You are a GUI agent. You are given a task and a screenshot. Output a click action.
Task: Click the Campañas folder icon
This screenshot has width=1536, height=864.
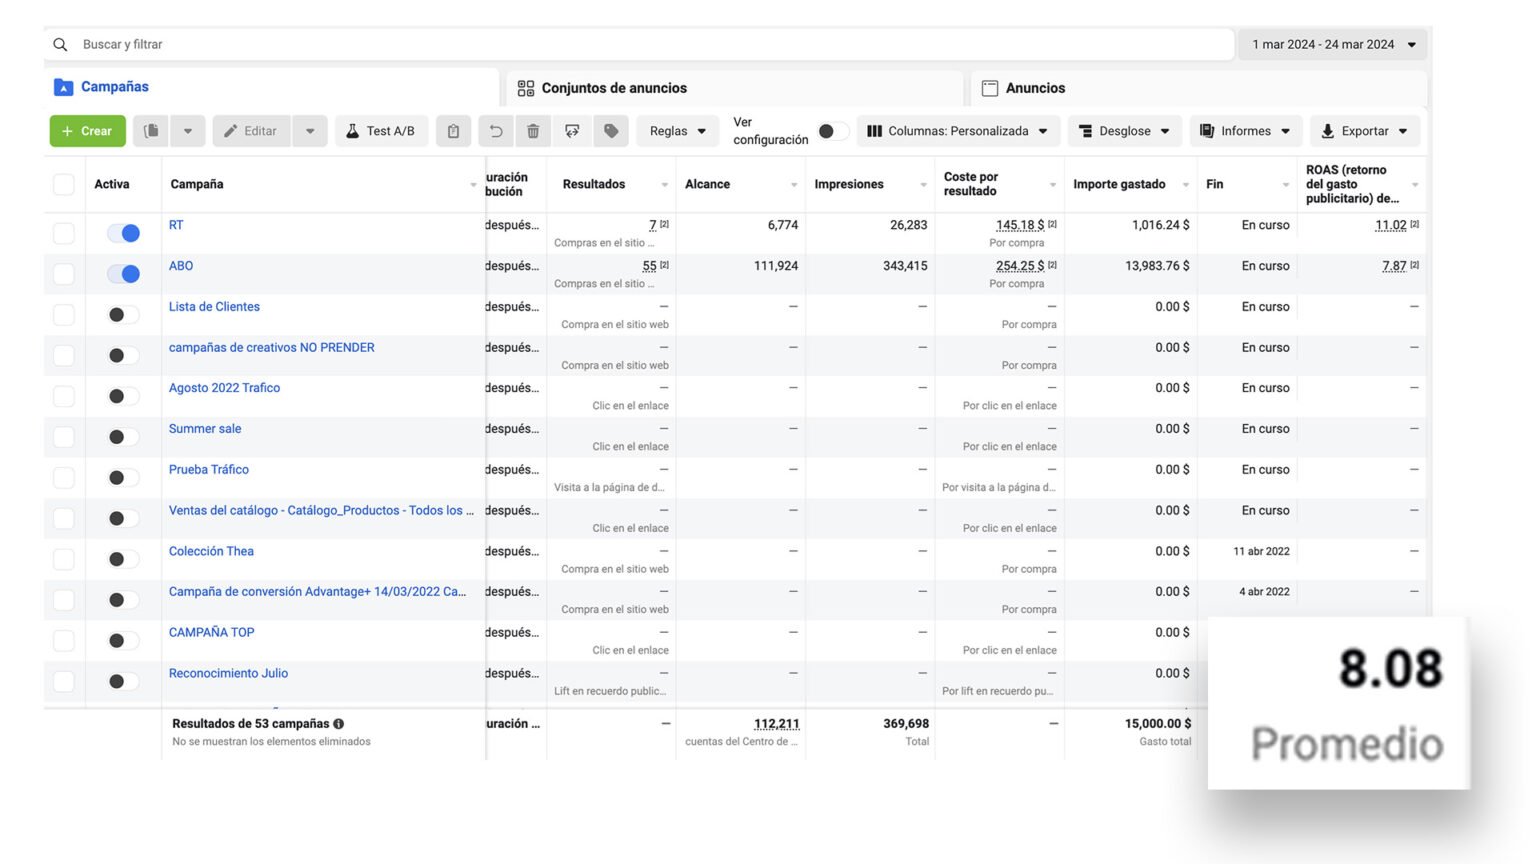[63, 87]
